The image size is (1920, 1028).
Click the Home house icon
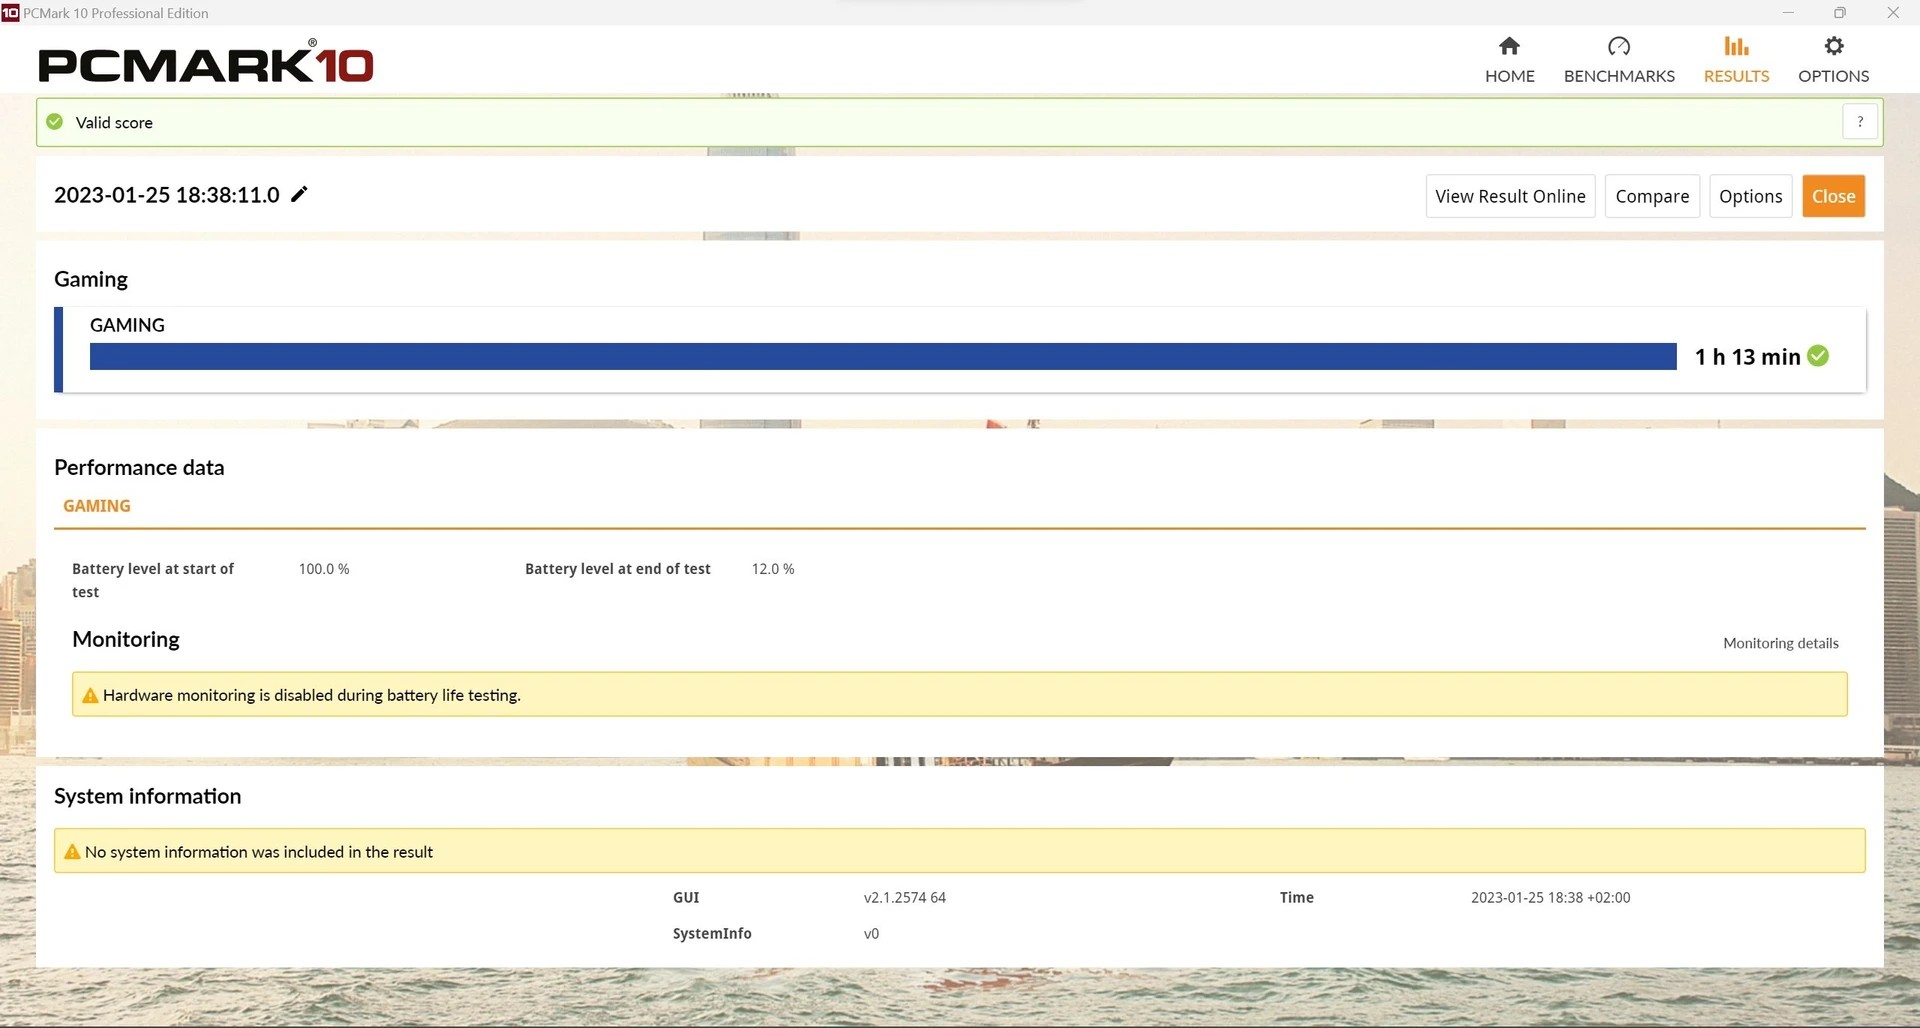click(x=1509, y=46)
